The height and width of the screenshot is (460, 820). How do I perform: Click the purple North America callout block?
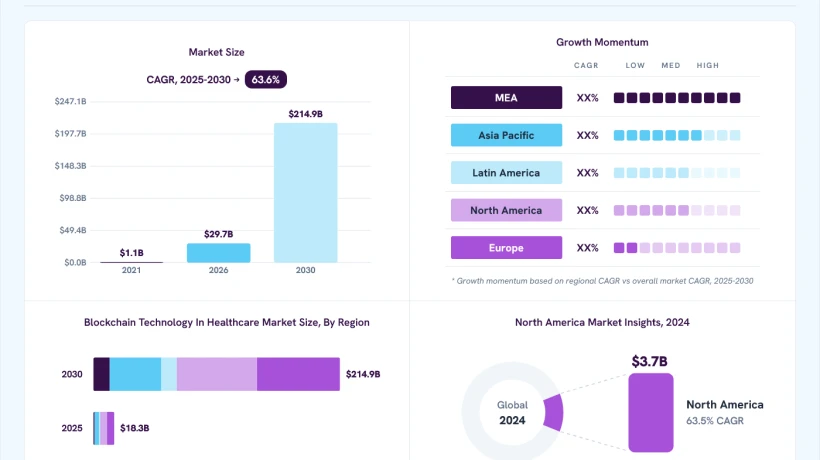[x=651, y=412]
